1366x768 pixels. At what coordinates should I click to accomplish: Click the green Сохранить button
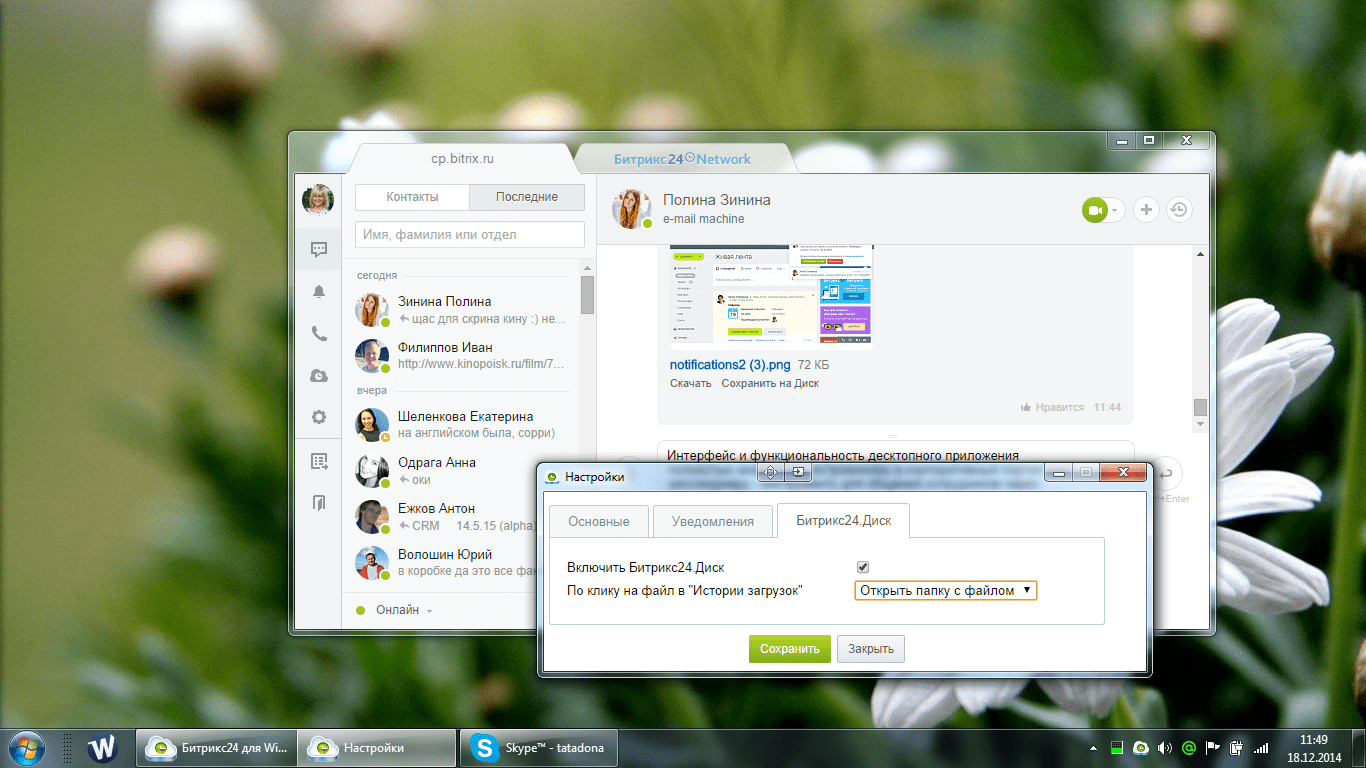[x=790, y=649]
